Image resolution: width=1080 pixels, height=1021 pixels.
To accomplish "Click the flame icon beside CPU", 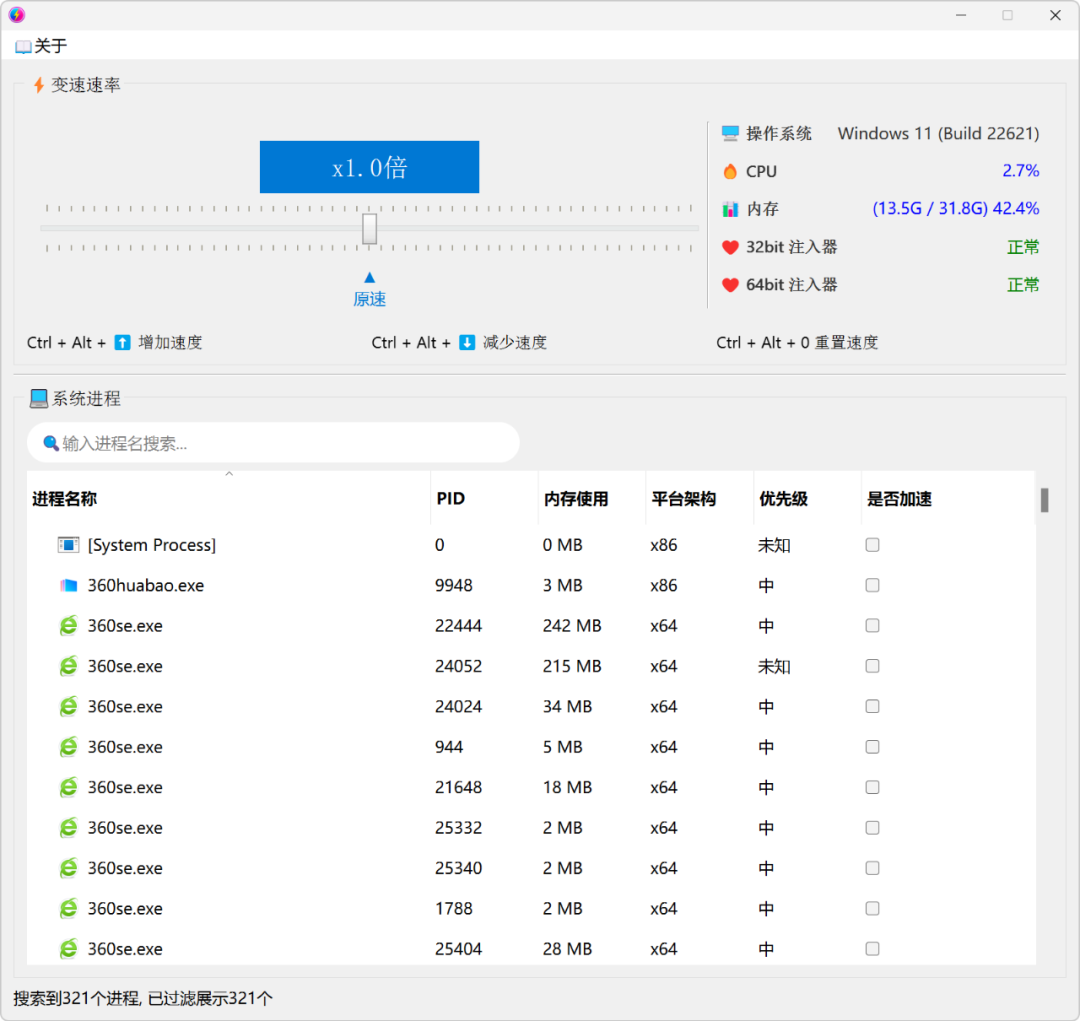I will tap(730, 171).
